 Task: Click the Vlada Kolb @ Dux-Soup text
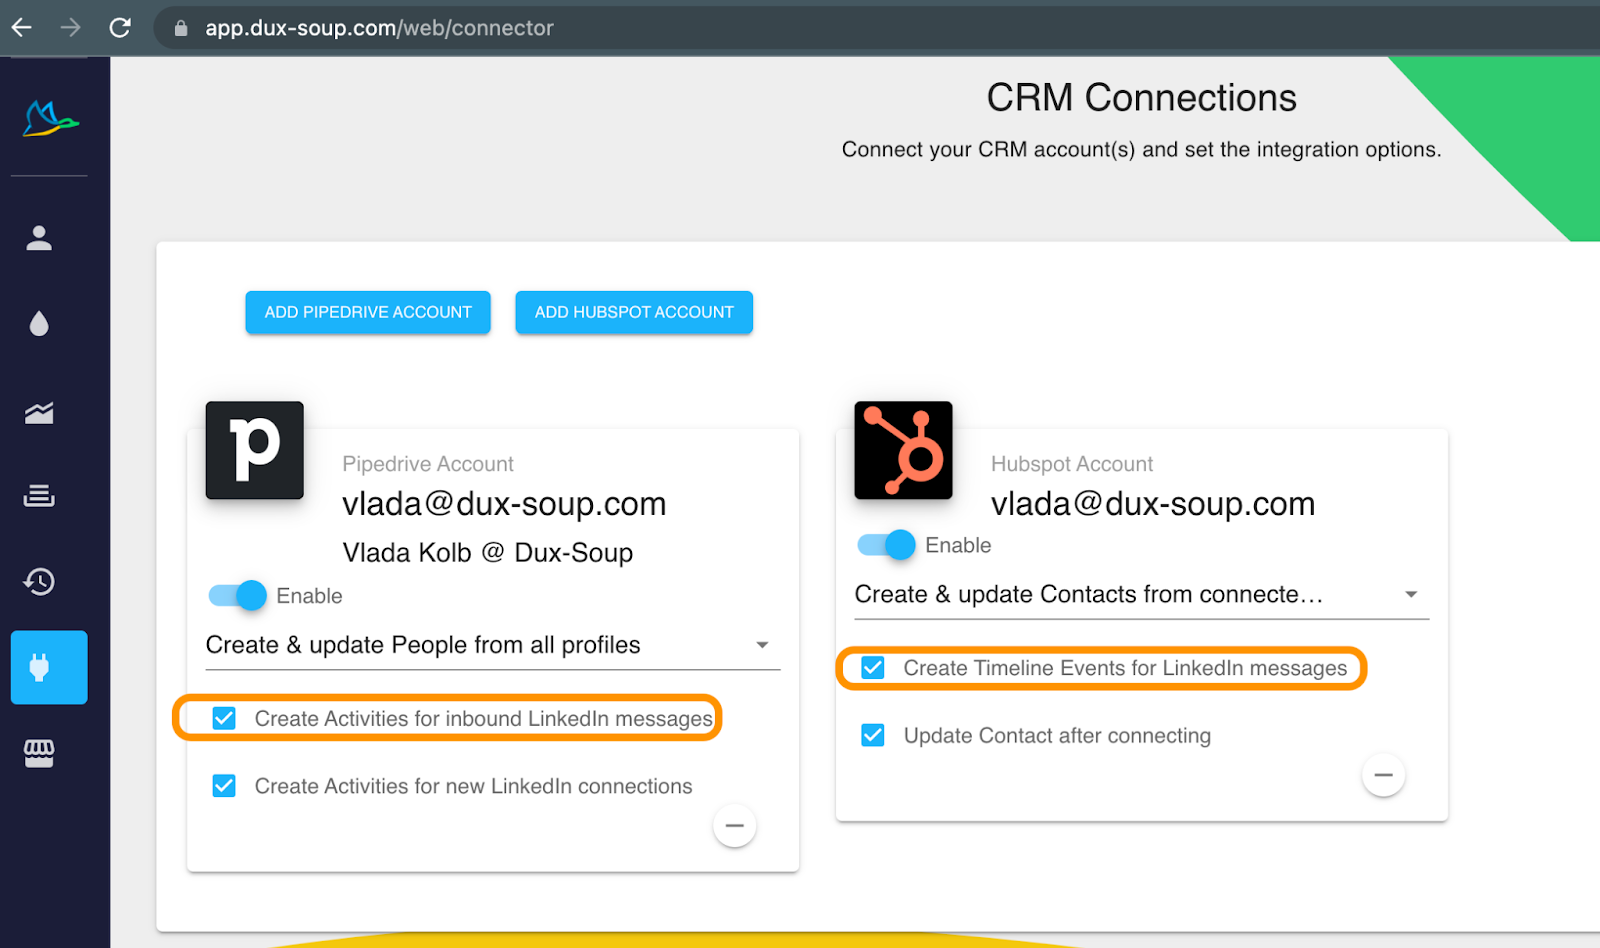pyautogui.click(x=488, y=553)
